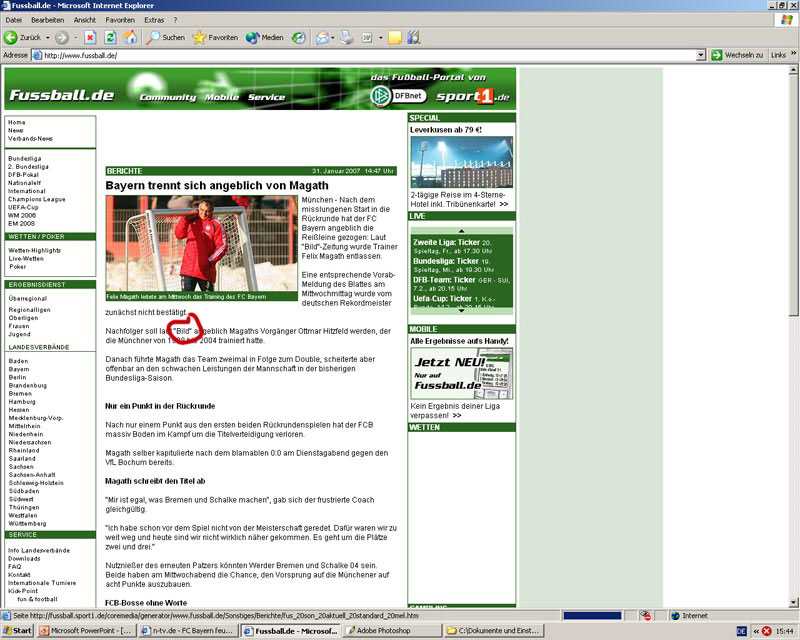Switch to the n-tv.de FC Bayern taskbar window
The height and width of the screenshot is (640, 800).
pyautogui.click(x=188, y=631)
